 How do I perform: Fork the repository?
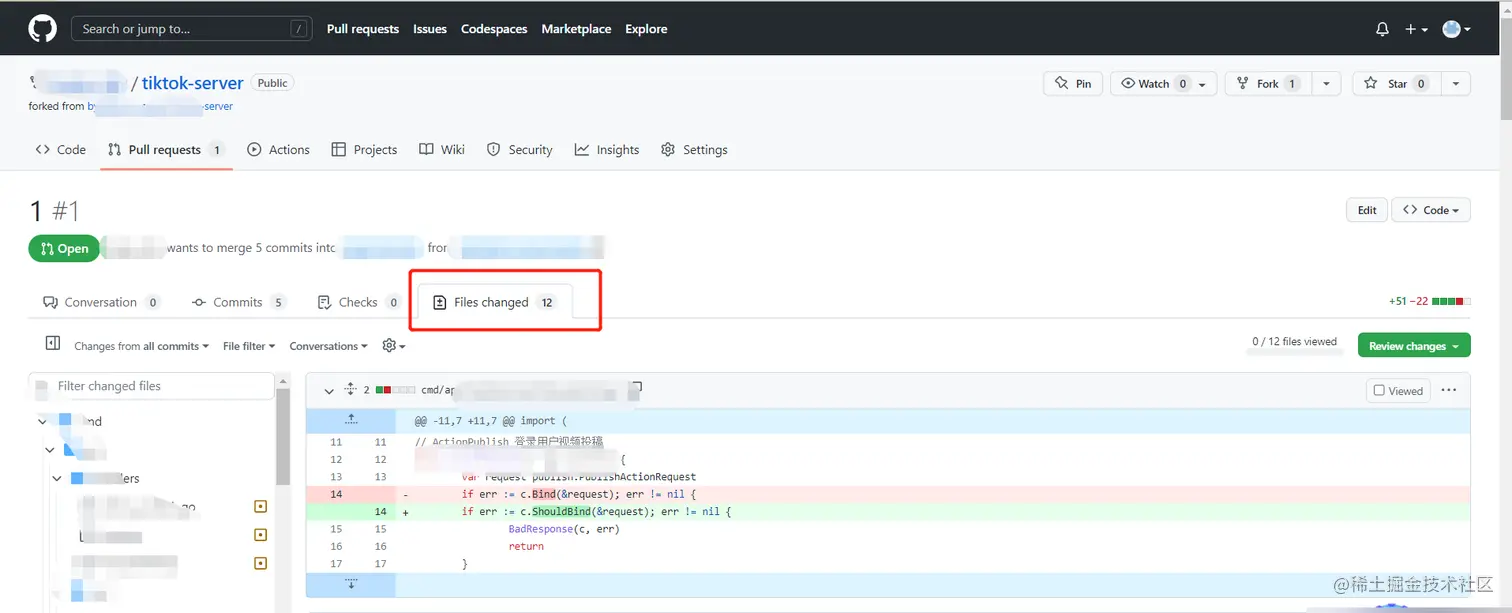point(1267,84)
